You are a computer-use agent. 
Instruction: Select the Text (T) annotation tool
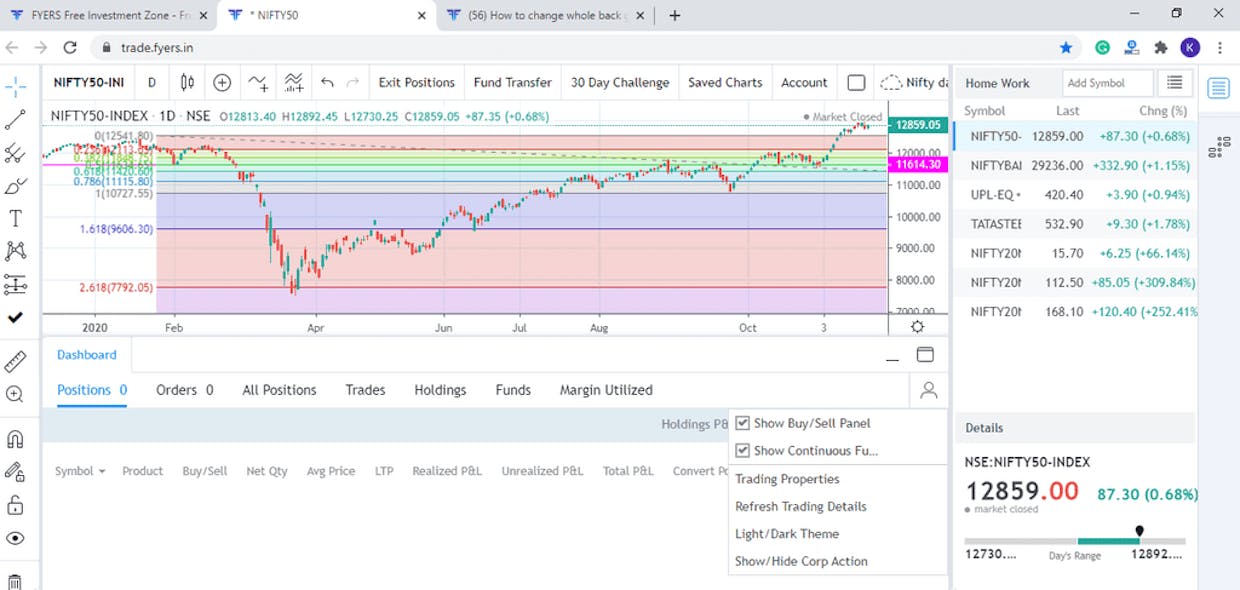point(15,218)
